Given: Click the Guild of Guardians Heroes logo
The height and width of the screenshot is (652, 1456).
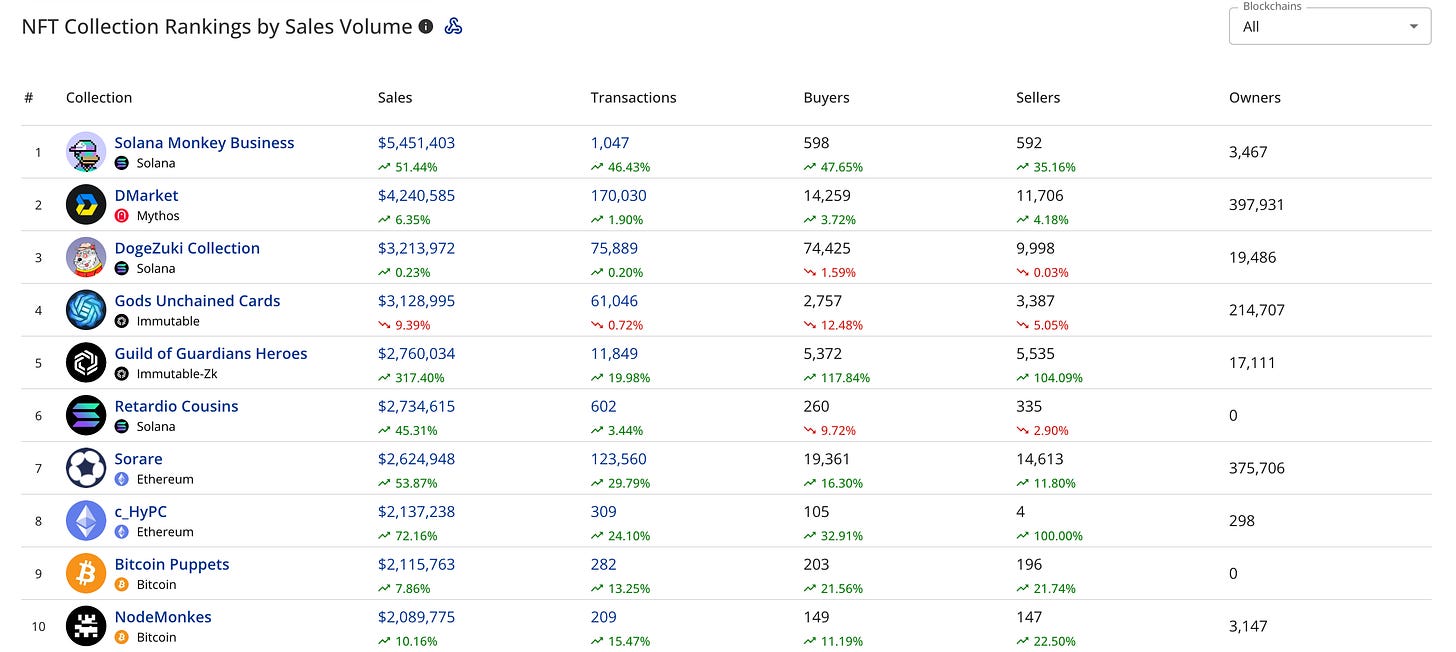Looking at the screenshot, I should (86, 363).
